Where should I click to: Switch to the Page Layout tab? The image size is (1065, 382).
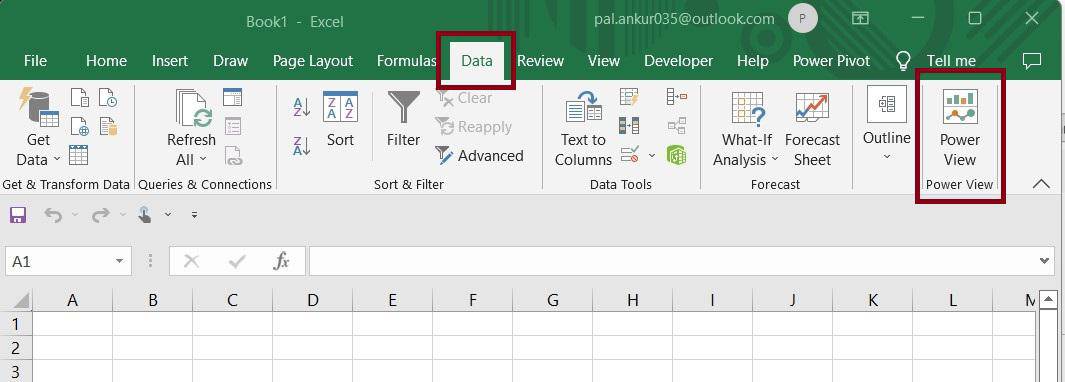pyautogui.click(x=312, y=60)
